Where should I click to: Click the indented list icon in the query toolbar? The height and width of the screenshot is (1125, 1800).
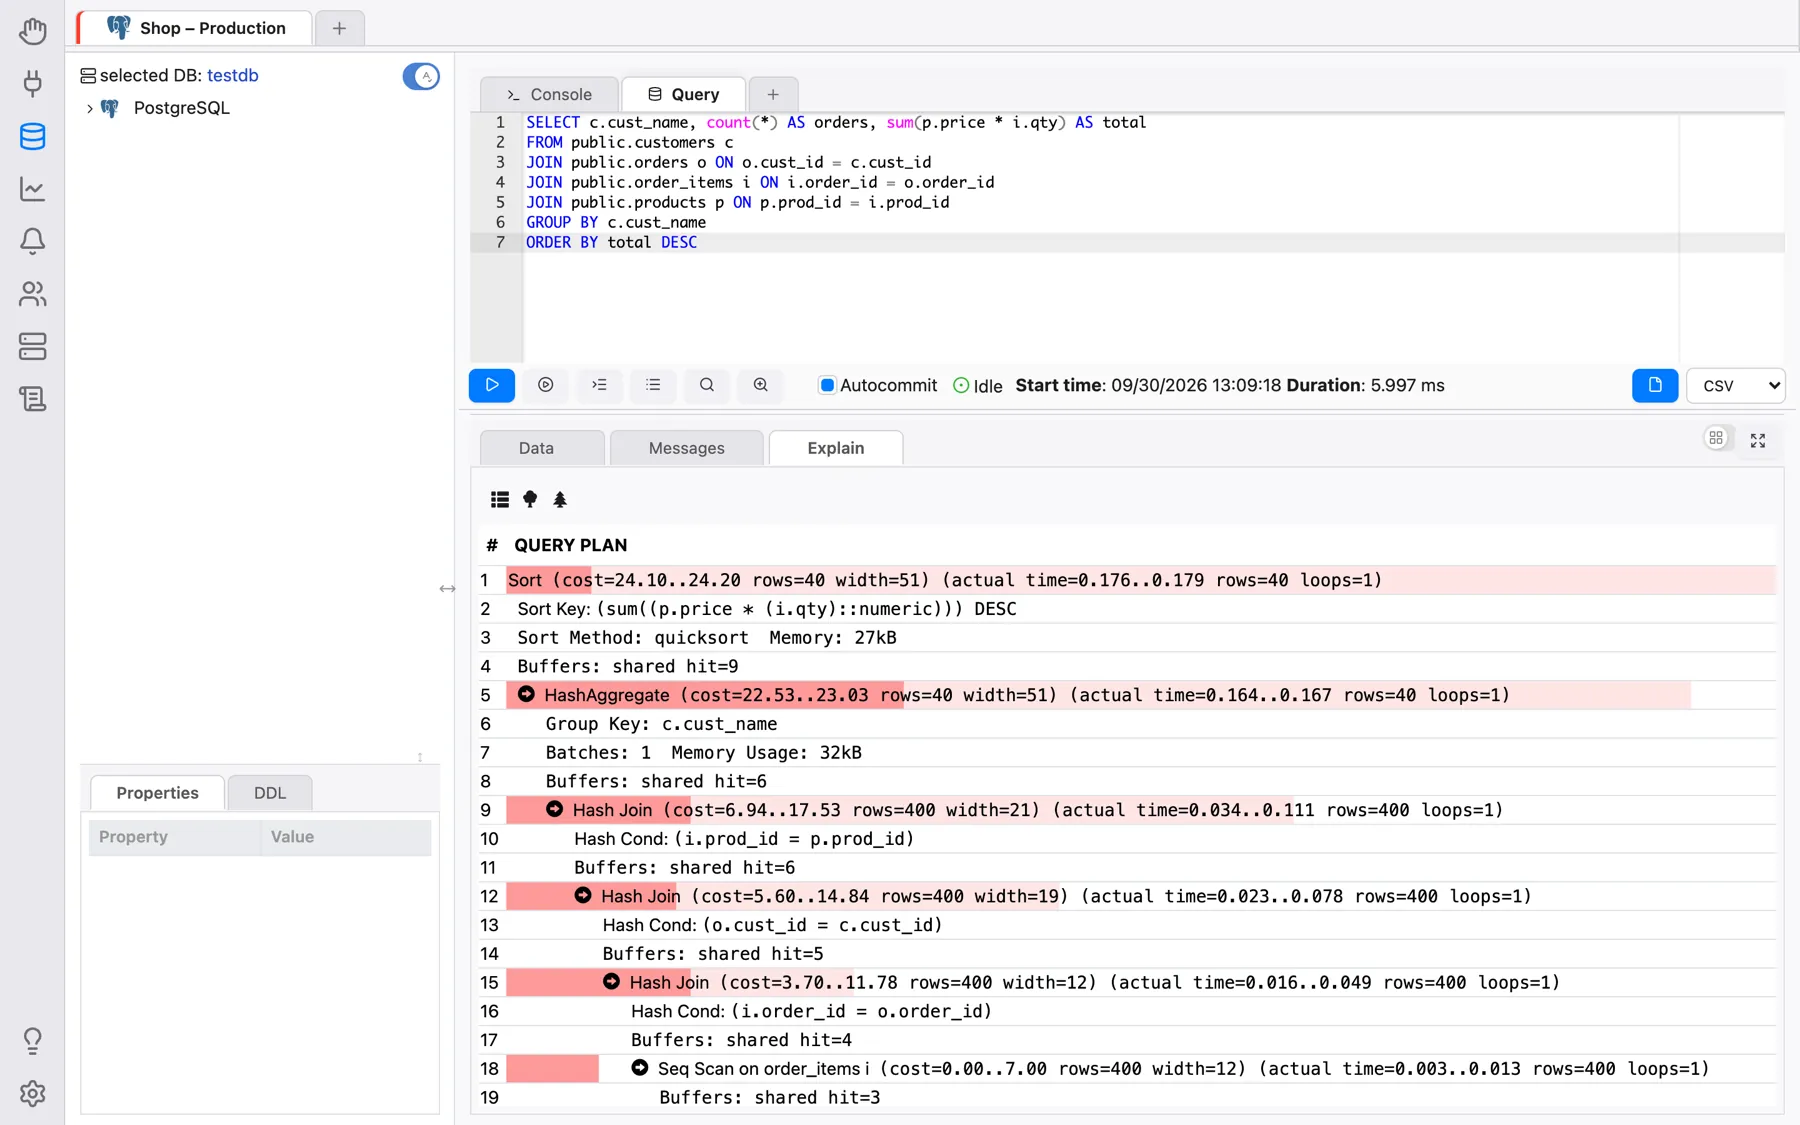click(599, 385)
